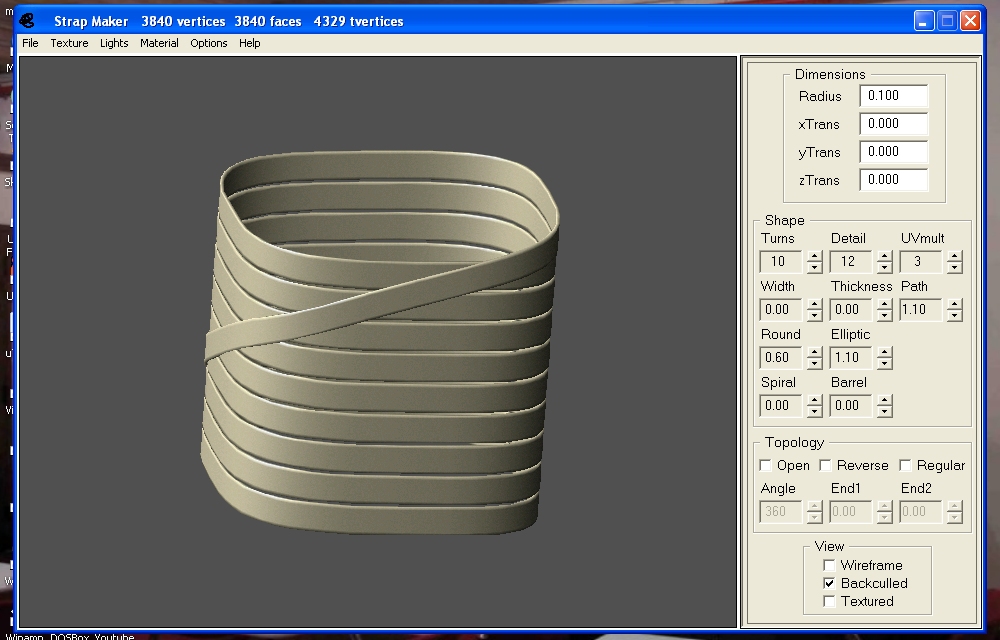Image resolution: width=1000 pixels, height=640 pixels.
Task: Decrease the Turns value with down arrow
Action: [x=814, y=267]
